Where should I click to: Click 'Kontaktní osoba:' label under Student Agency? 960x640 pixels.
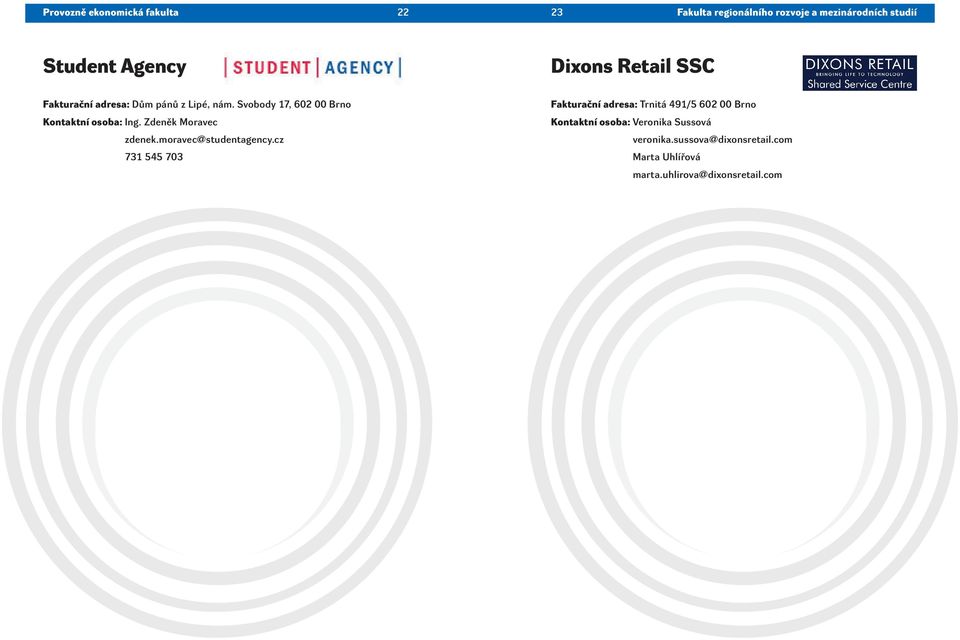point(83,122)
